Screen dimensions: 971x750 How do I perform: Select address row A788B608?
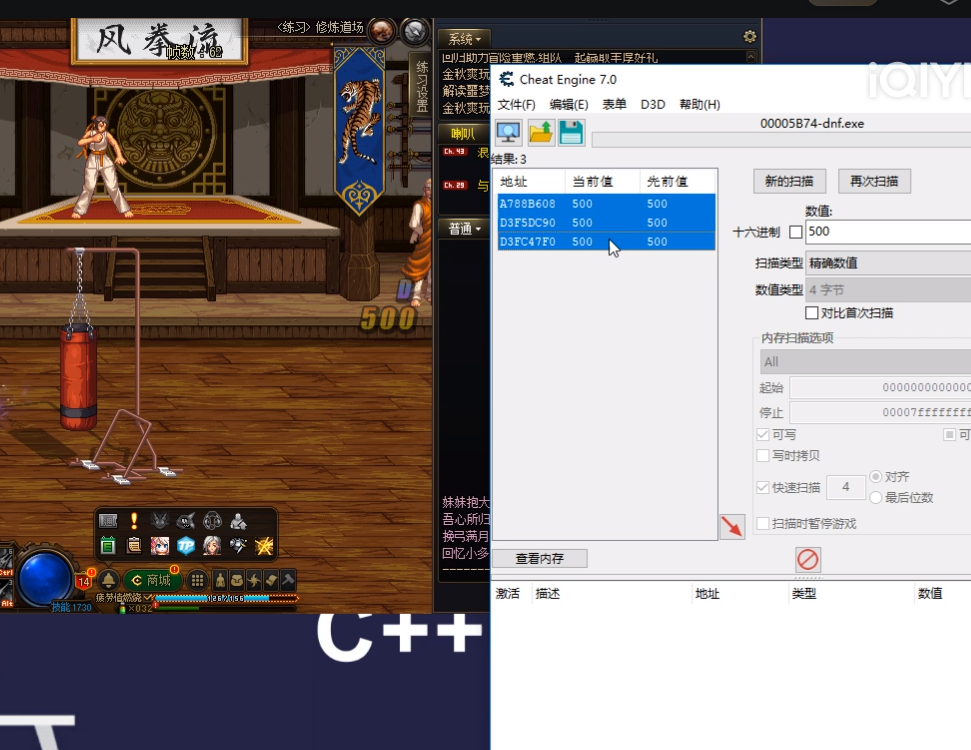pyautogui.click(x=606, y=204)
